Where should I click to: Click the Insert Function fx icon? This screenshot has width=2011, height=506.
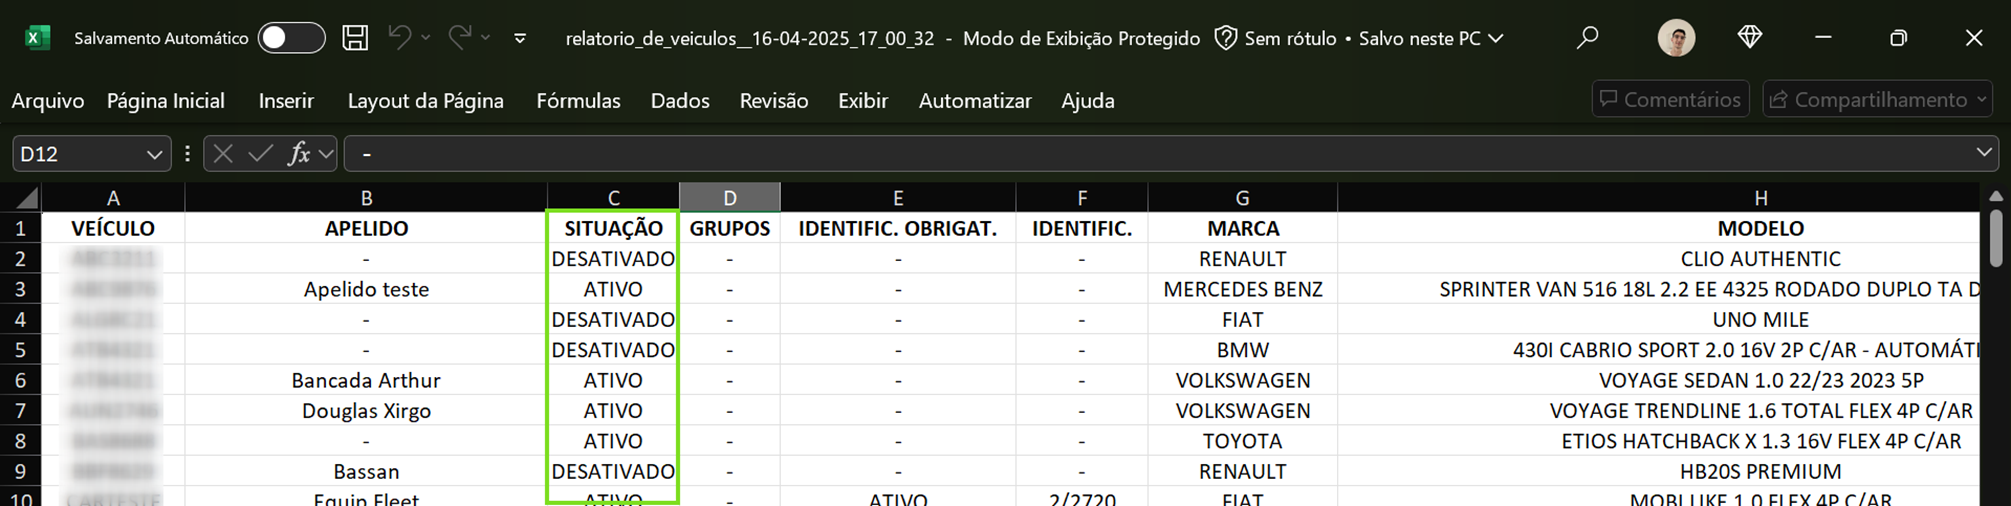coord(298,154)
